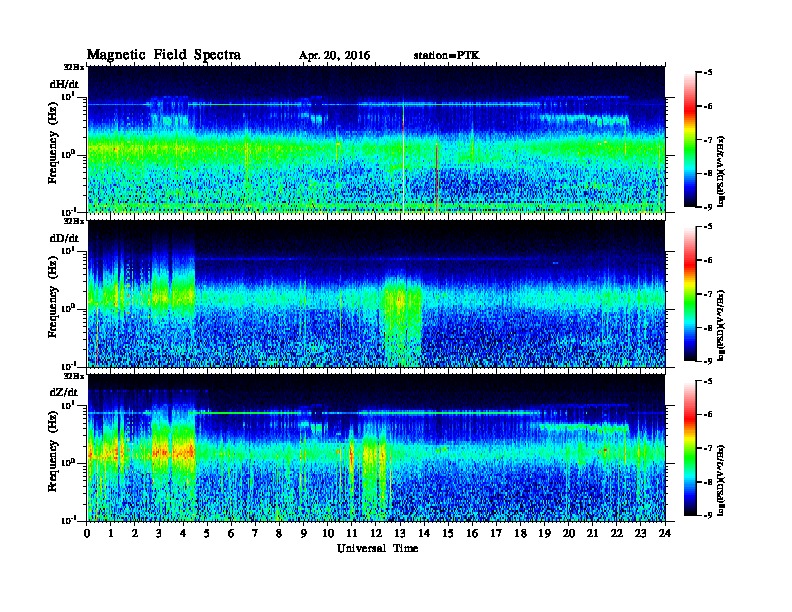Image resolution: width=792 pixels, height=612 pixels.
Task: Select the "Apr. 20, 2016" date text
Action: pyautogui.click(x=334, y=56)
